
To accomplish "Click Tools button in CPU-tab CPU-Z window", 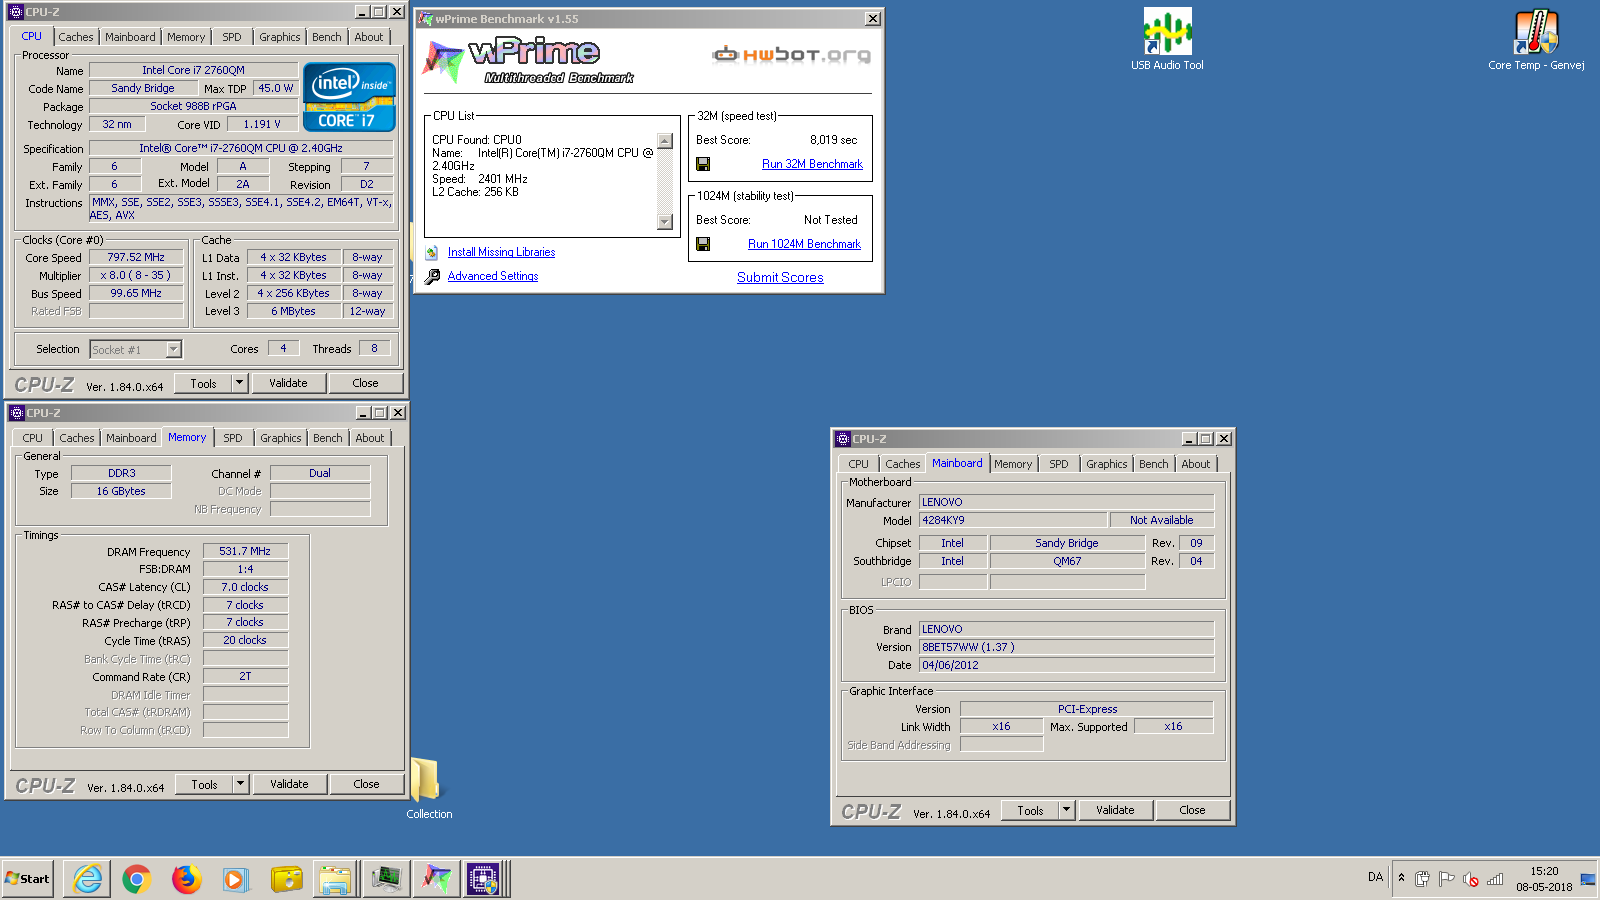I will (203, 383).
